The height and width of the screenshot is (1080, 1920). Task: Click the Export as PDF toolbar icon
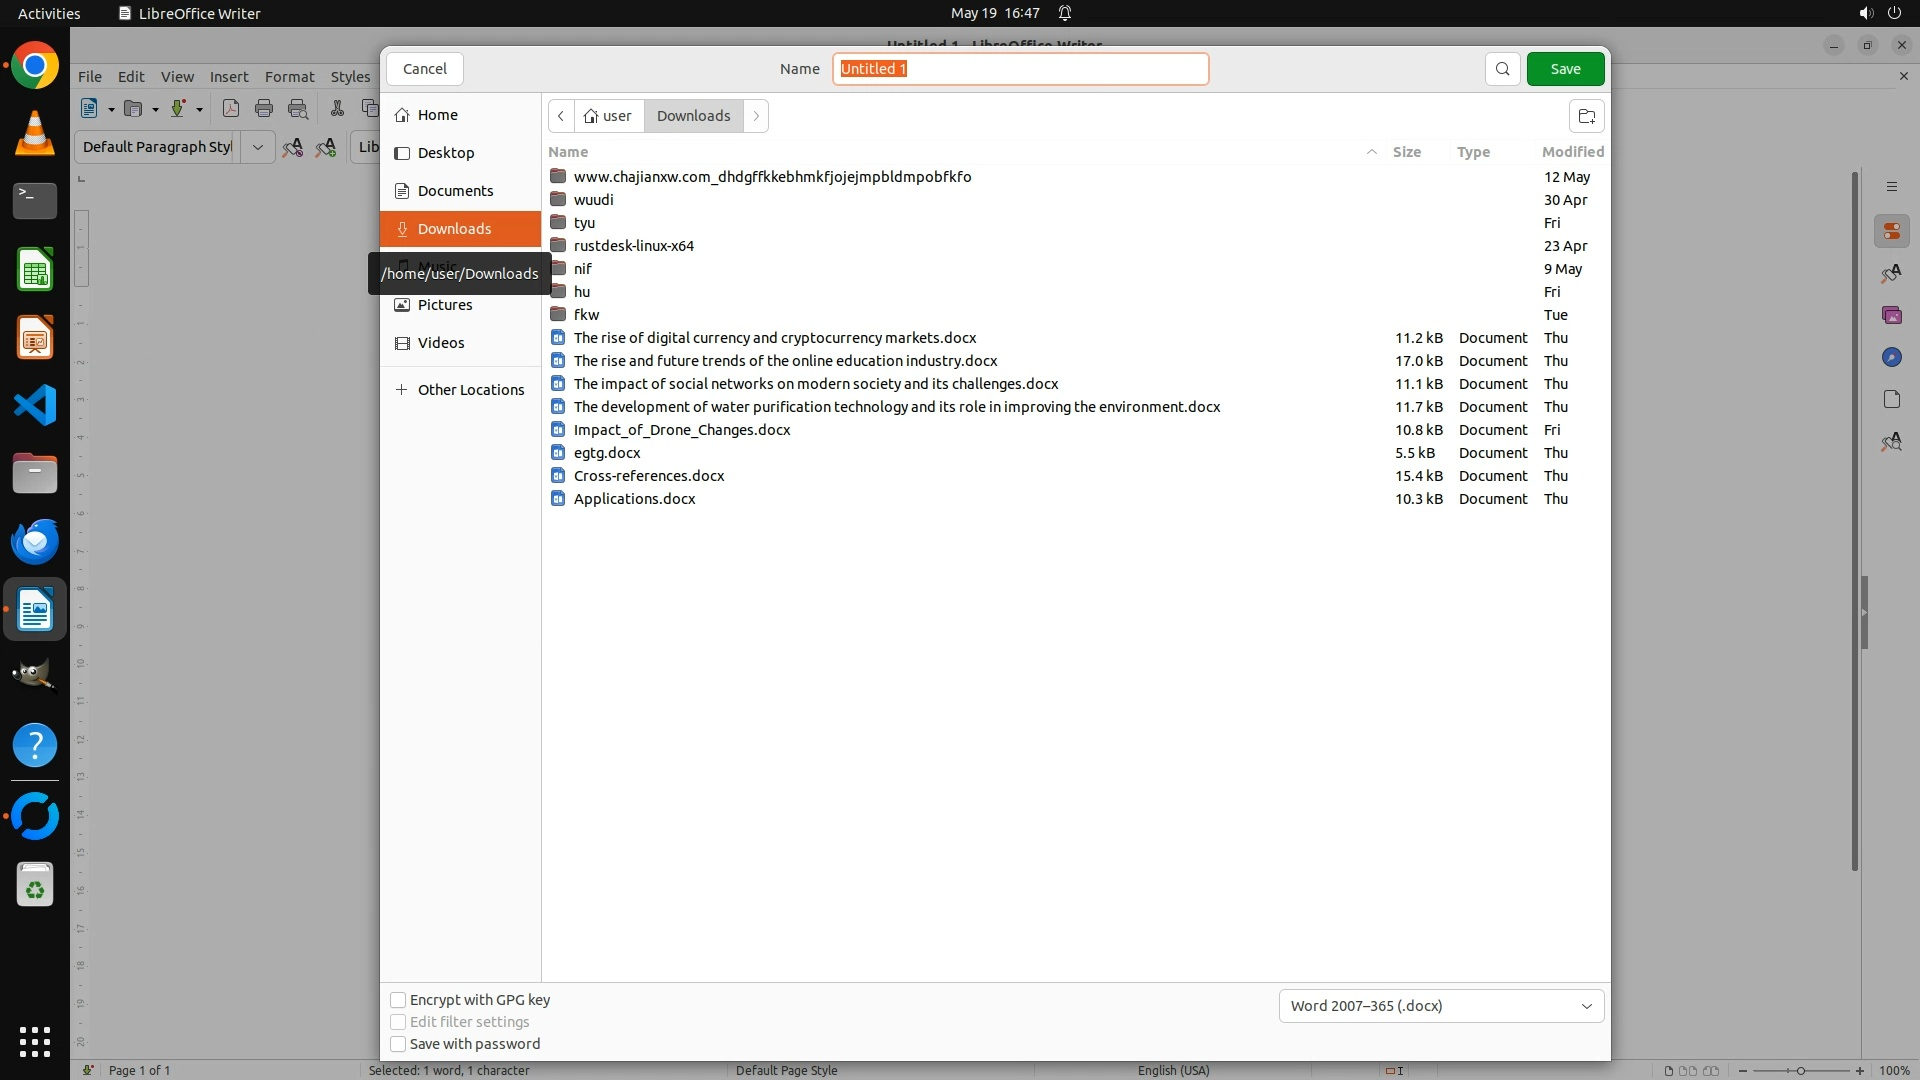click(231, 109)
